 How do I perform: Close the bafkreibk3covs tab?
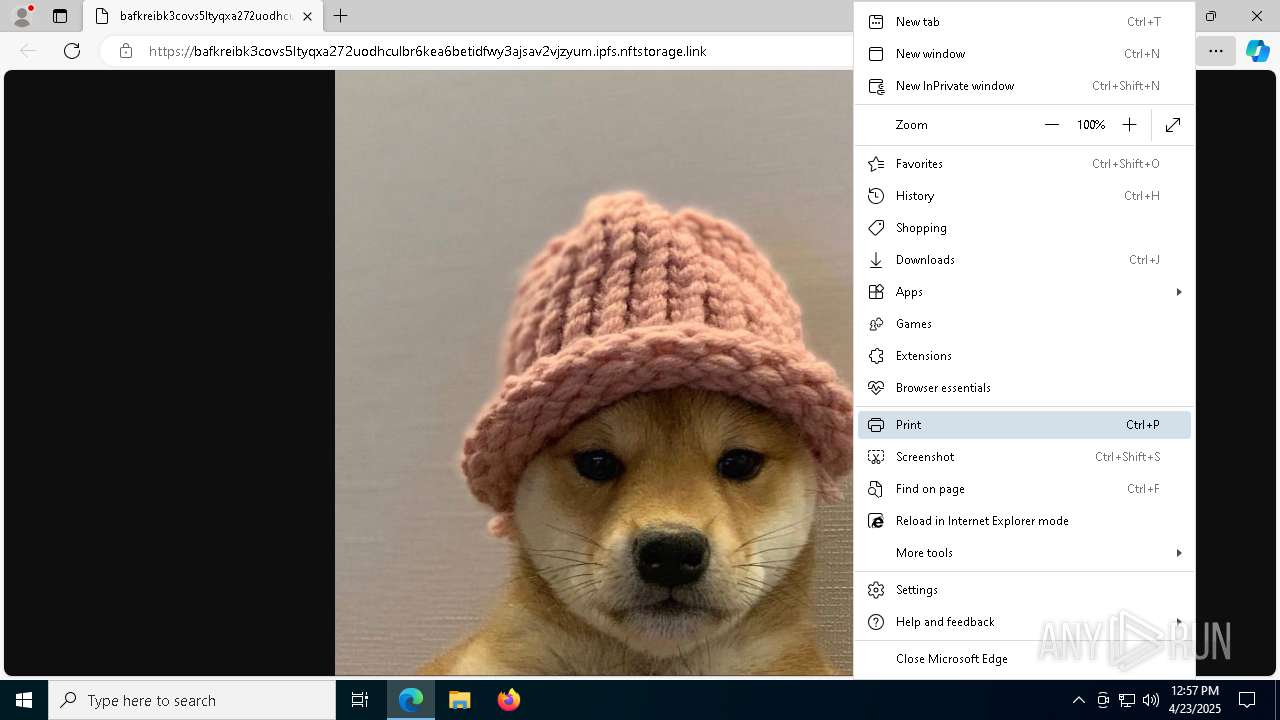[x=307, y=16]
